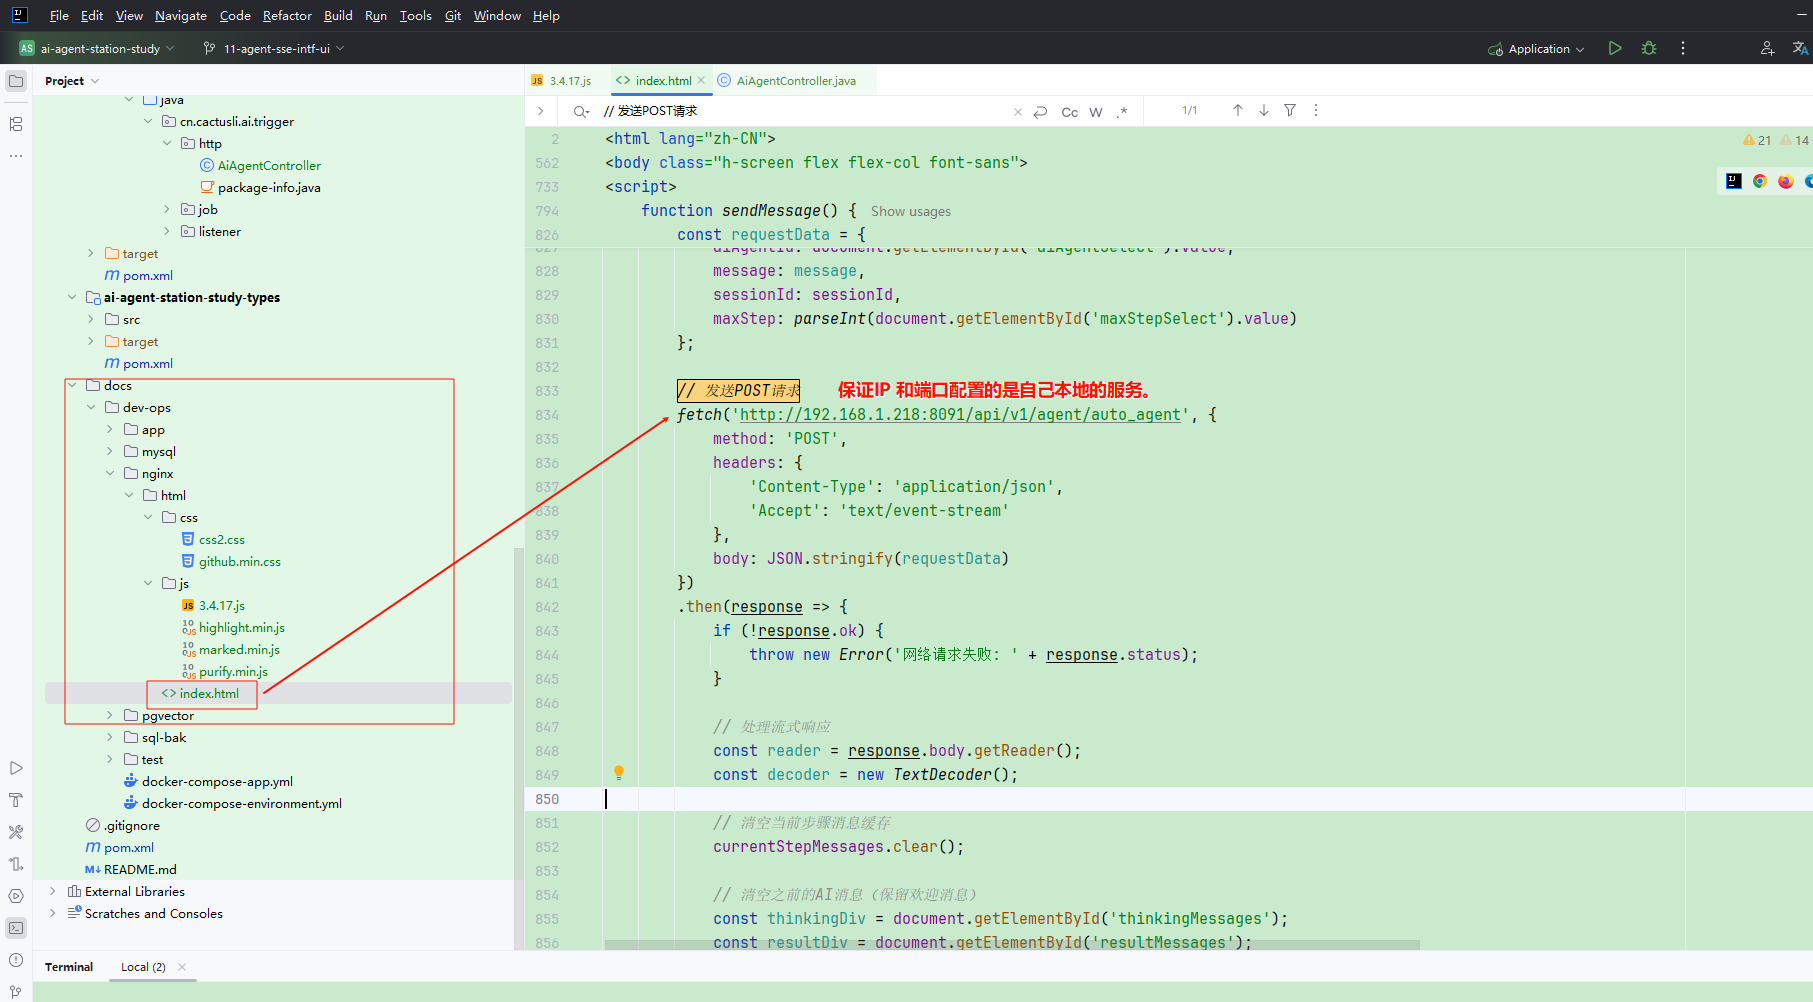Click the Debug bug icon
Image resolution: width=1813 pixels, height=1002 pixels.
(1649, 48)
